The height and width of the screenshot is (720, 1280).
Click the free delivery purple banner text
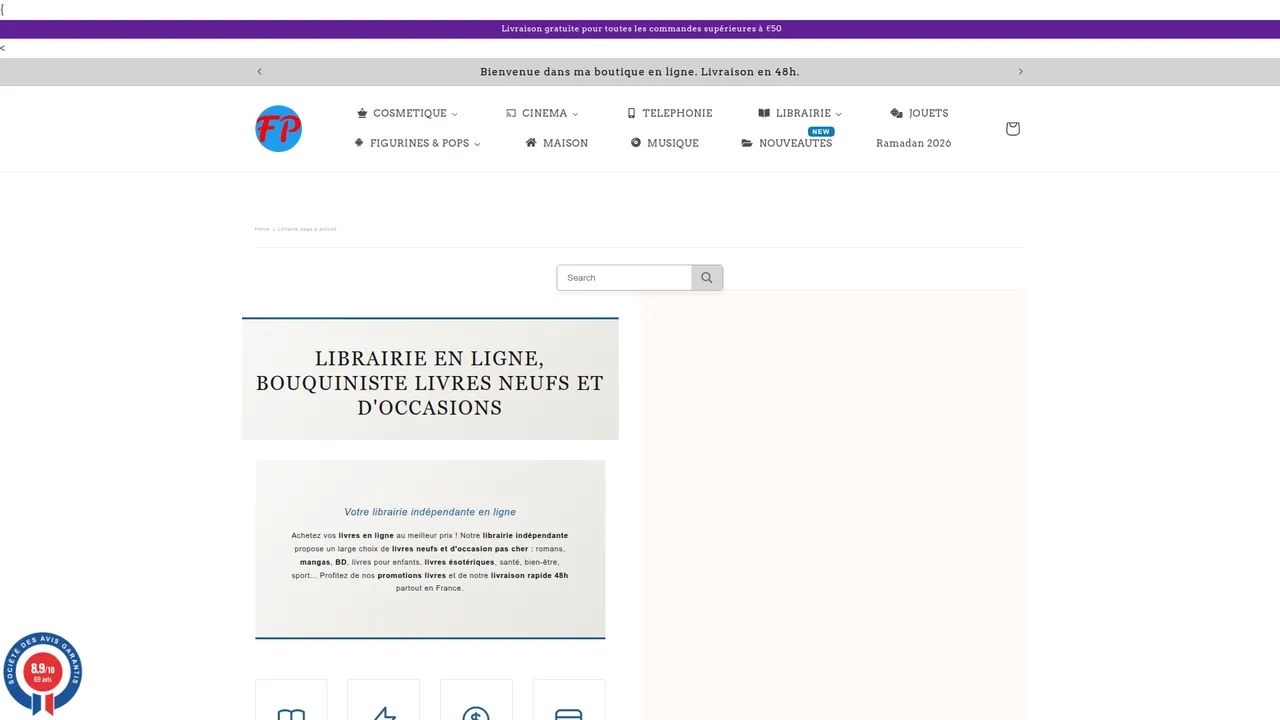[x=641, y=29]
